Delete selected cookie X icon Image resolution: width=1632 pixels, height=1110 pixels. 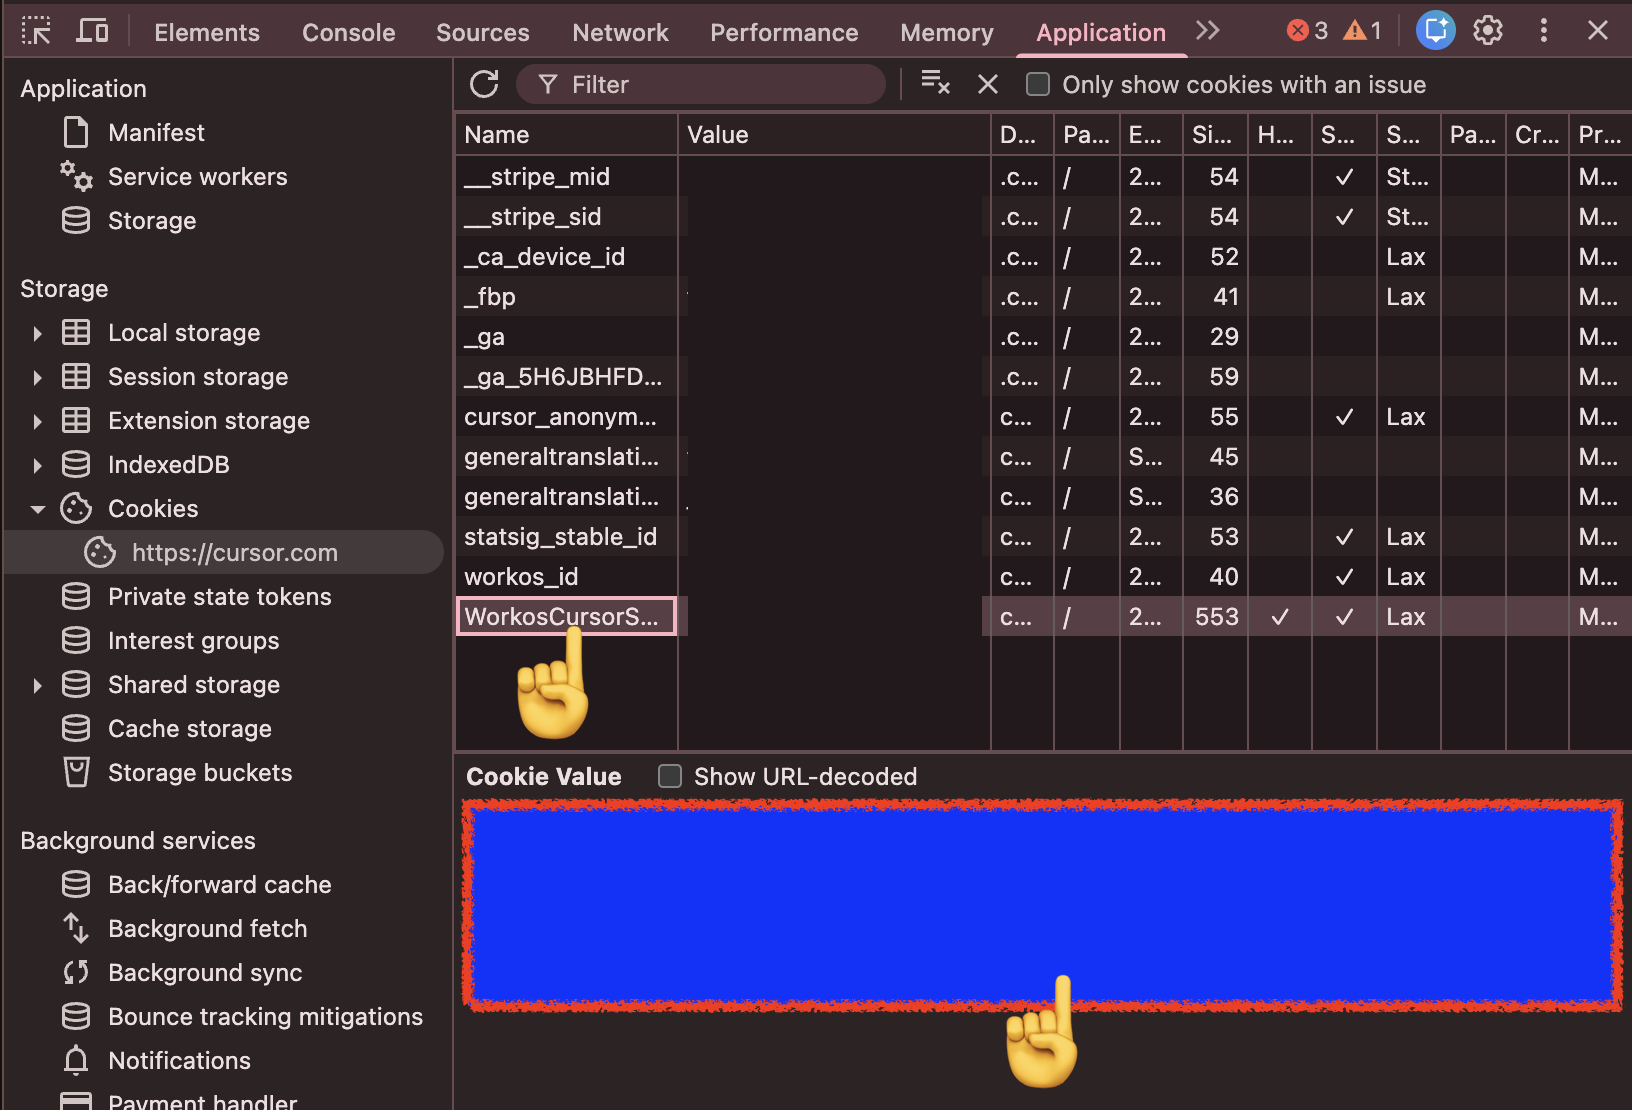(x=988, y=84)
